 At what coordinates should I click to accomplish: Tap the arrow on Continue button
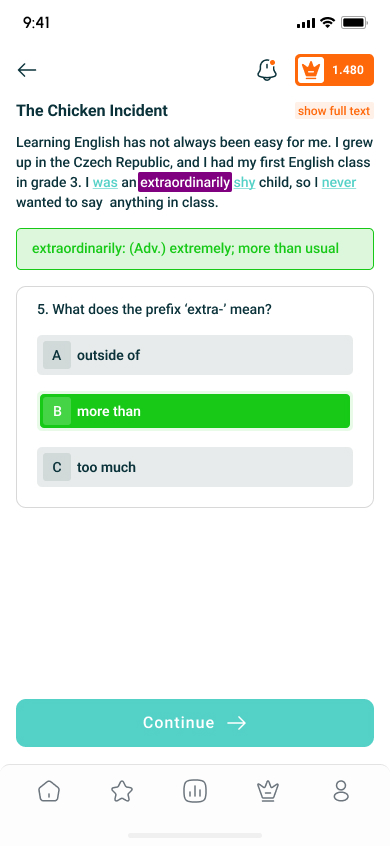tap(236, 723)
